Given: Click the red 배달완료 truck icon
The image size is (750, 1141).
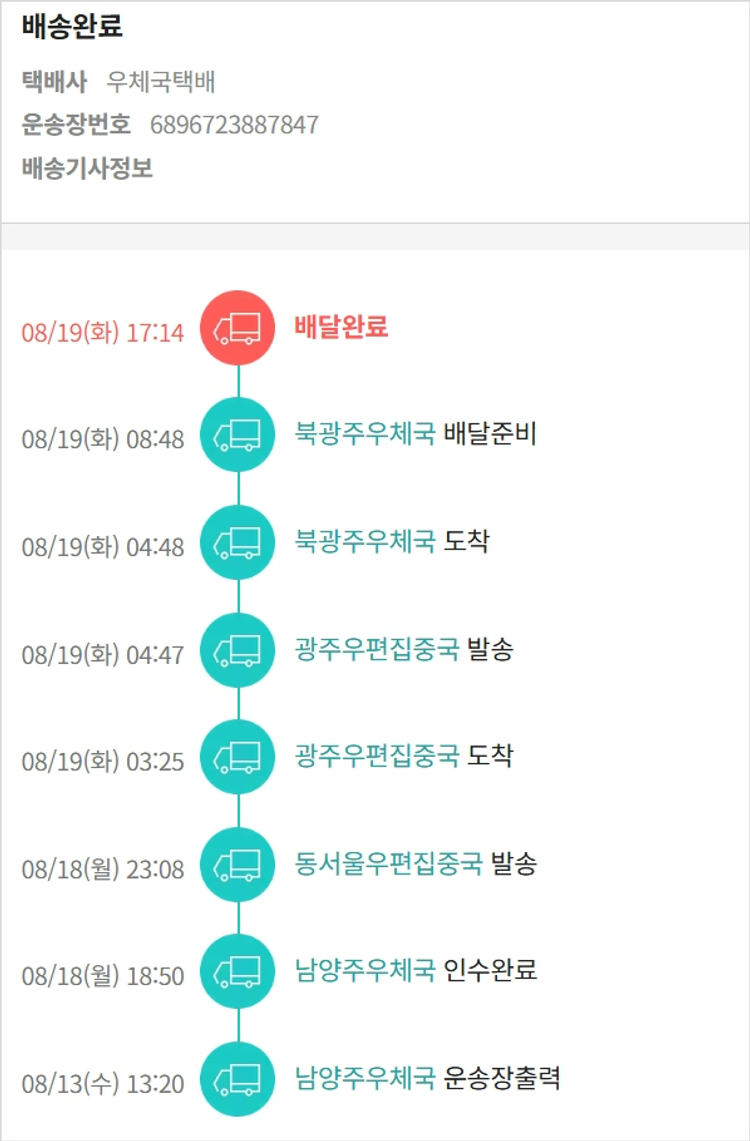Looking at the screenshot, I should (238, 327).
